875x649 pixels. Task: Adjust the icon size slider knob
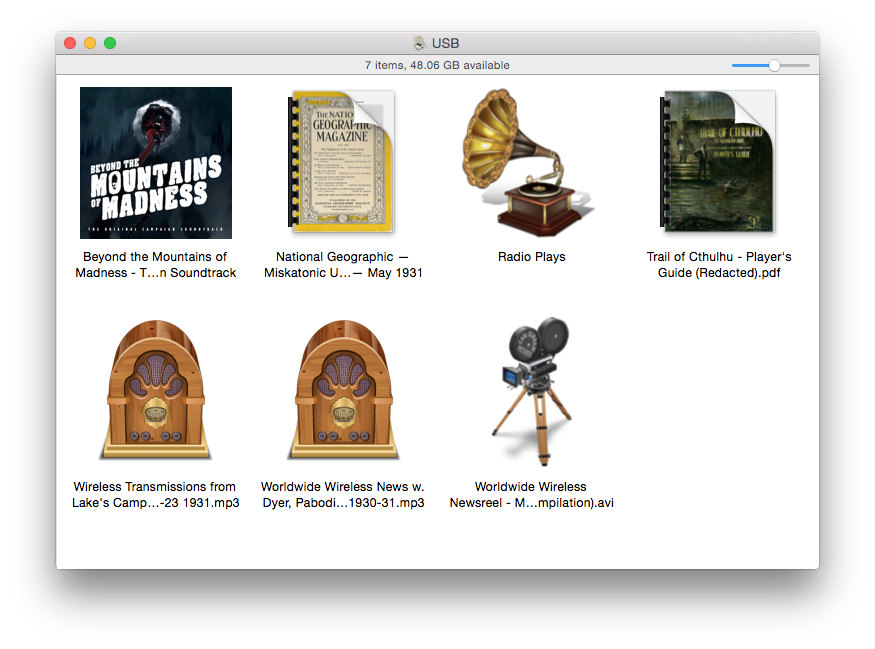[774, 65]
